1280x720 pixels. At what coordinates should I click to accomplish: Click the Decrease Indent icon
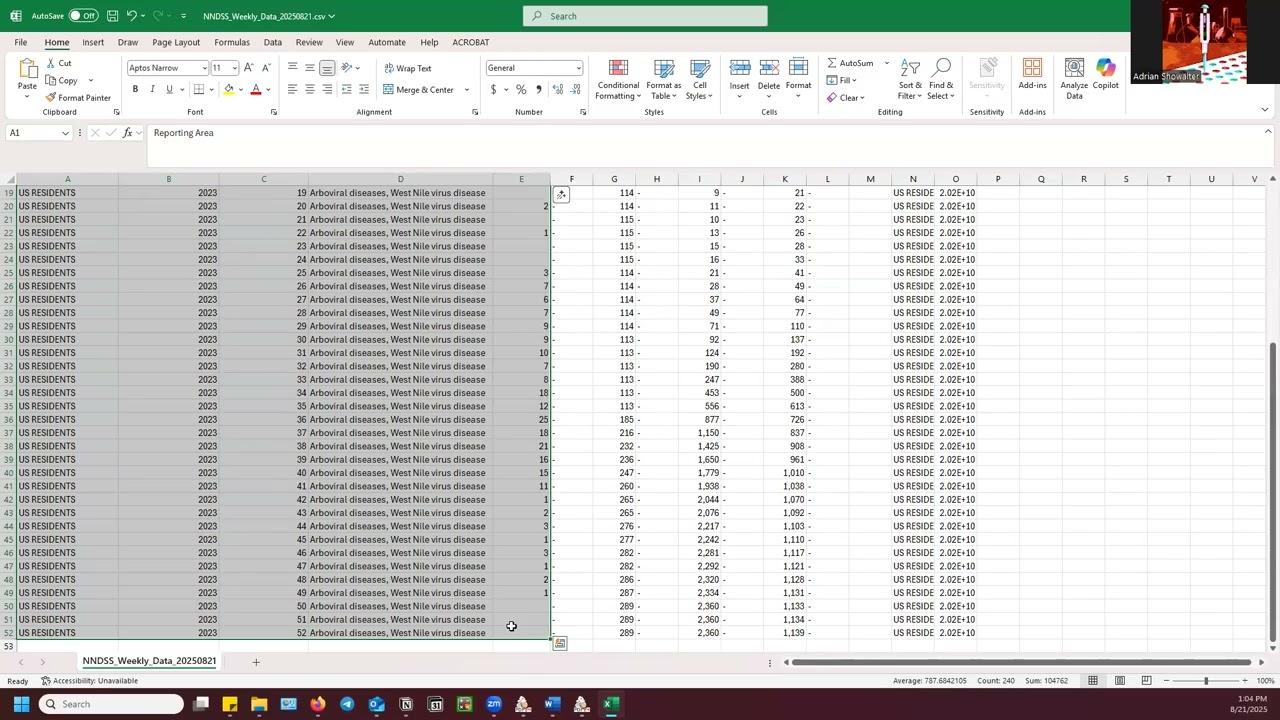click(346, 90)
